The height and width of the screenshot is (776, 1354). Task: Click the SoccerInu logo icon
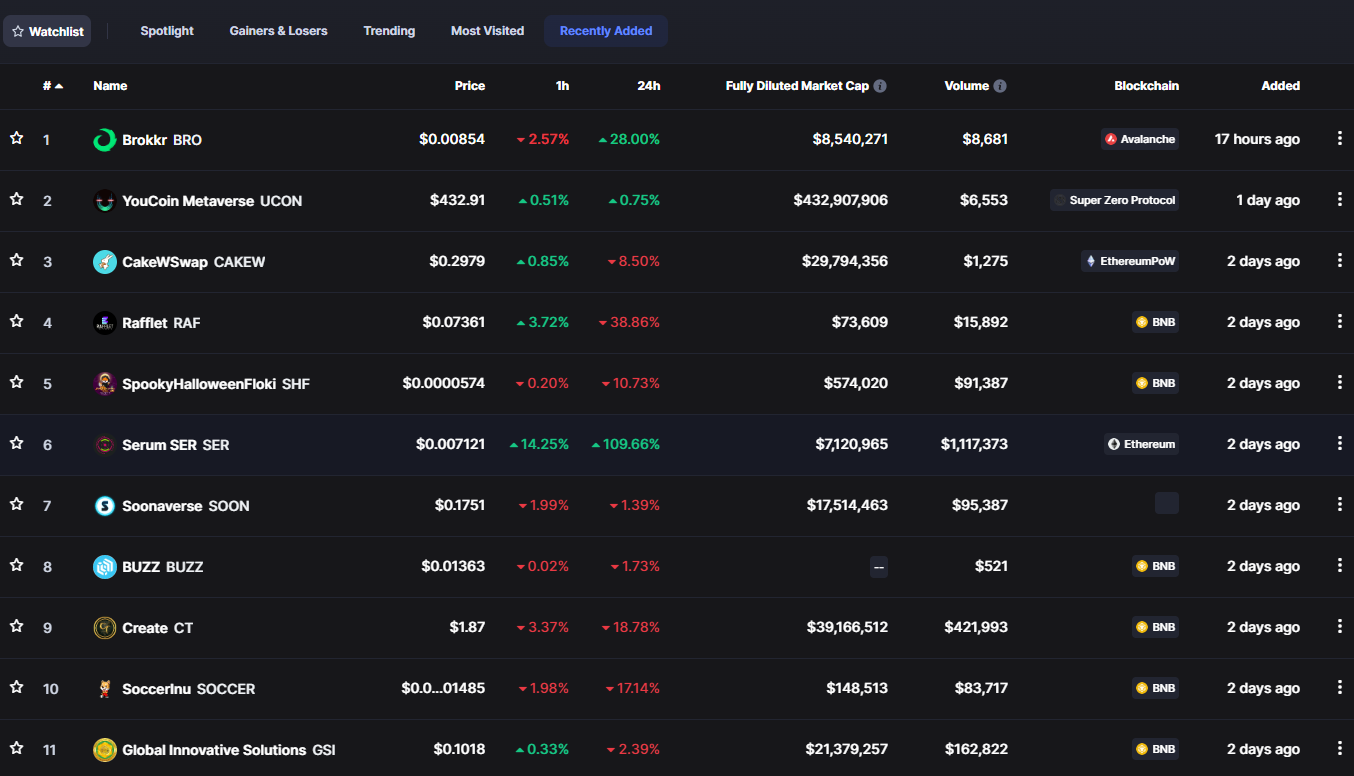tap(105, 689)
